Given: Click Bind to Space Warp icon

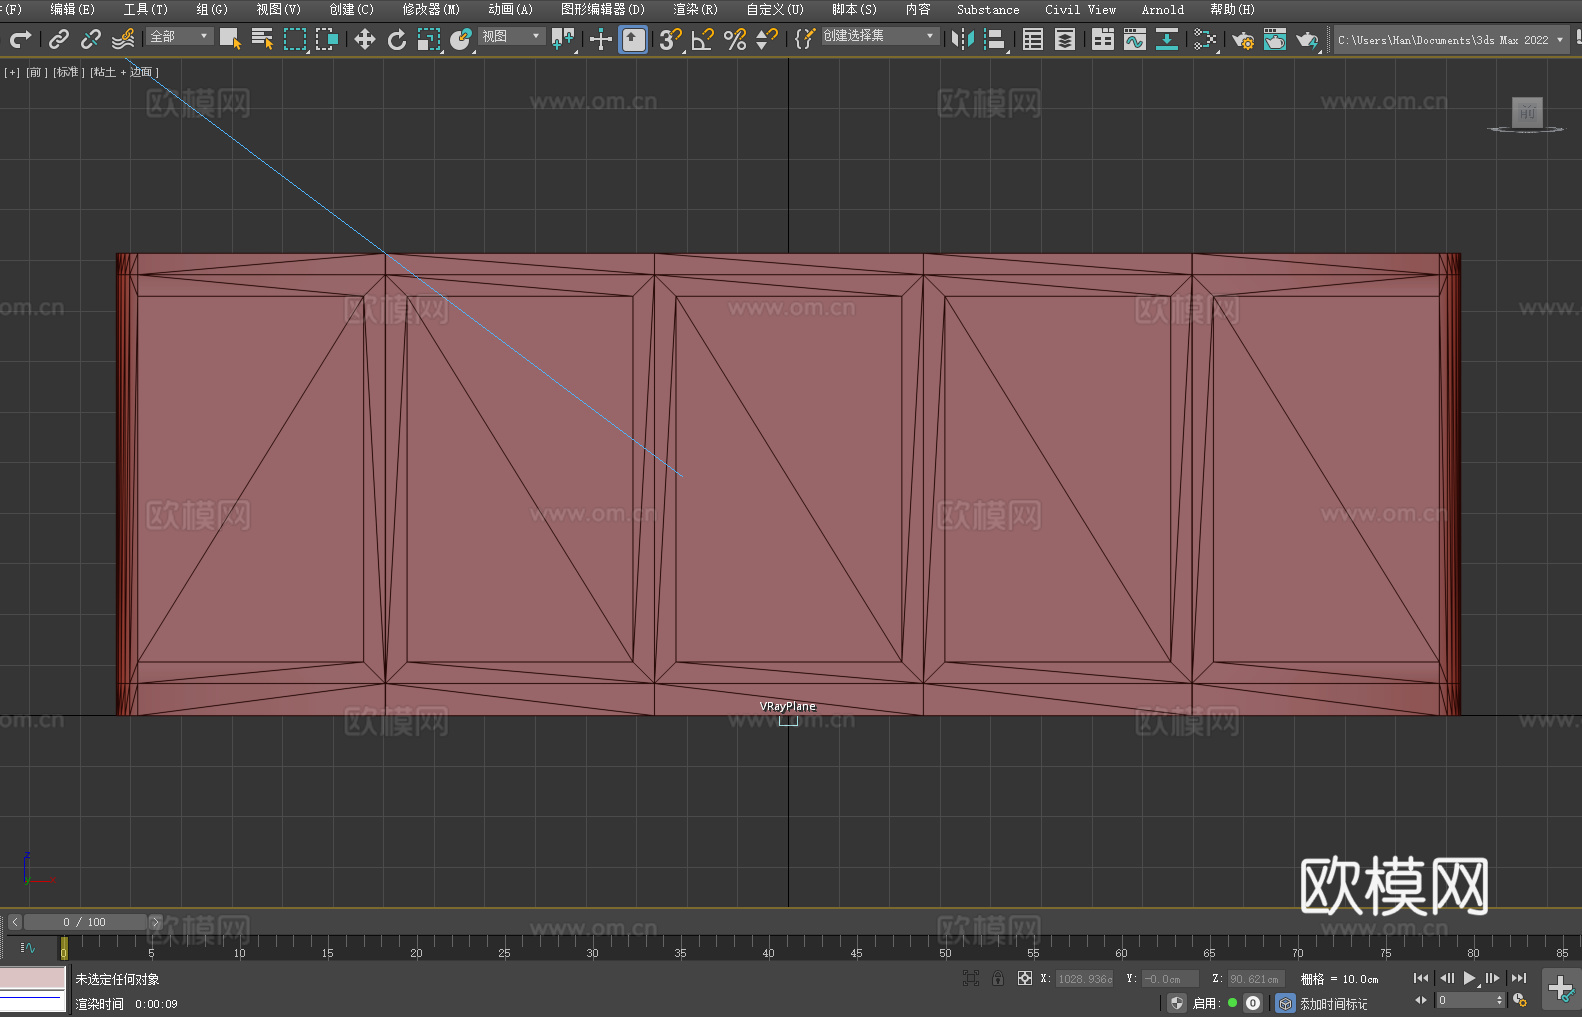Looking at the screenshot, I should point(123,39).
